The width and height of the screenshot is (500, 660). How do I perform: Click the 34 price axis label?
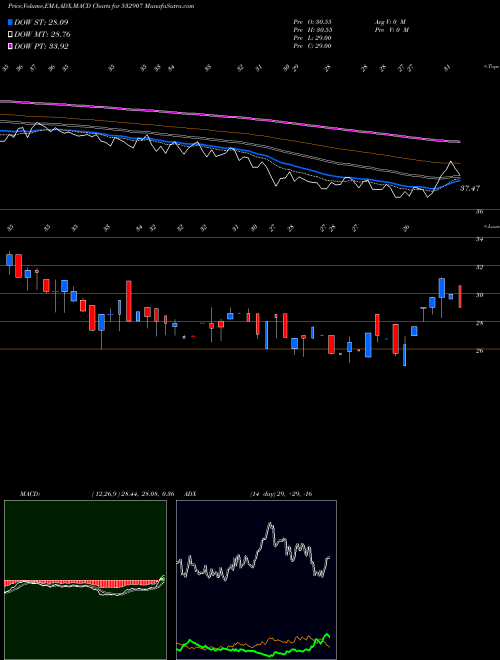point(479,240)
